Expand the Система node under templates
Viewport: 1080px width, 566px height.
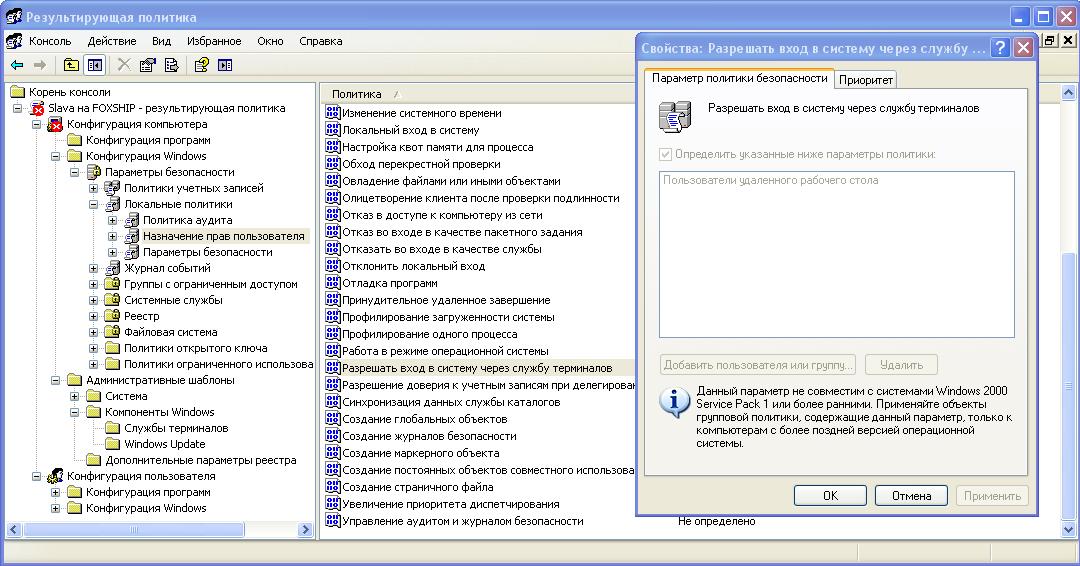click(75, 397)
